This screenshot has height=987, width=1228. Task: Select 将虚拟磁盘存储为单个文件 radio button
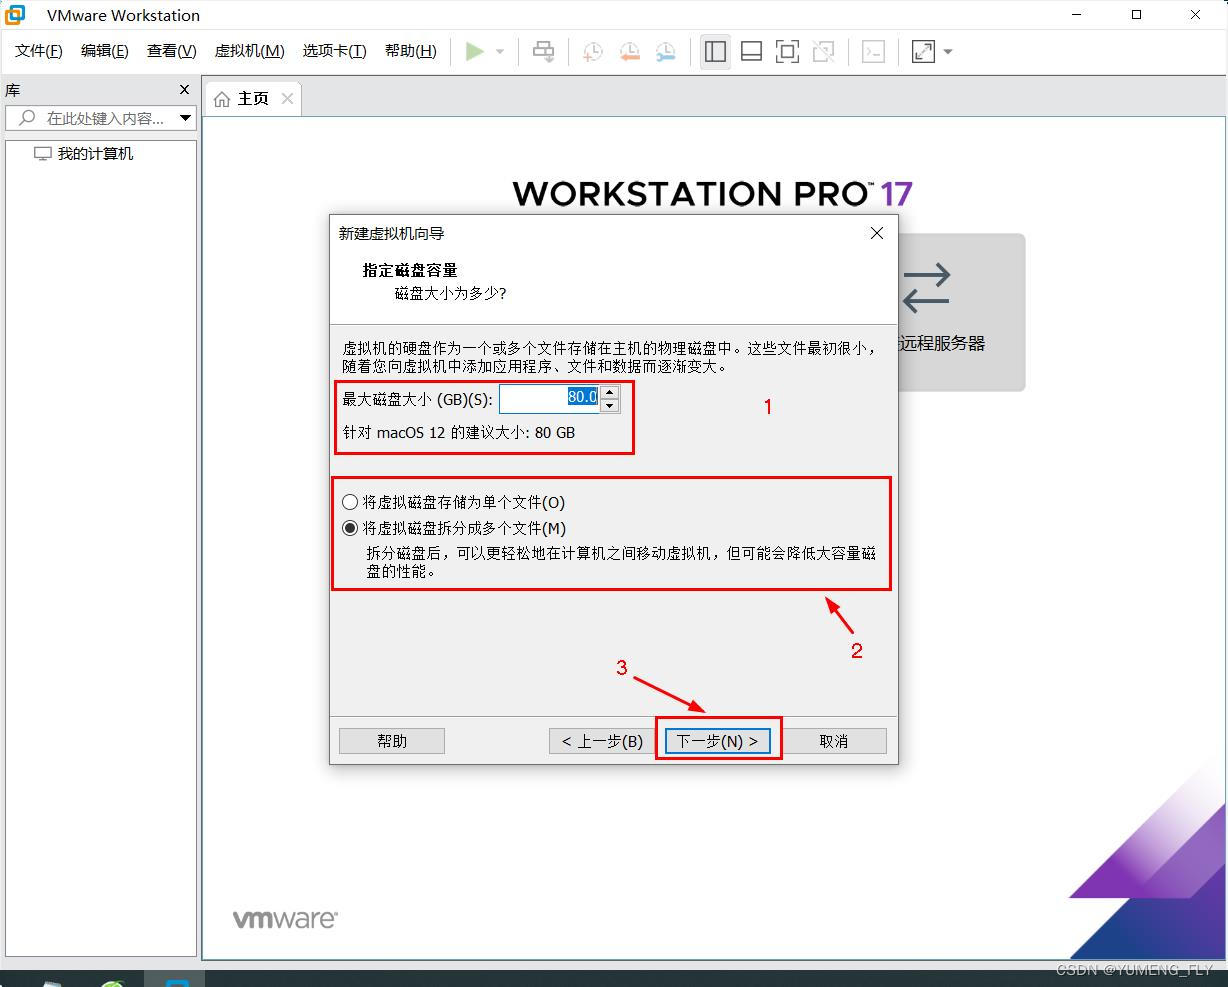tap(350, 502)
